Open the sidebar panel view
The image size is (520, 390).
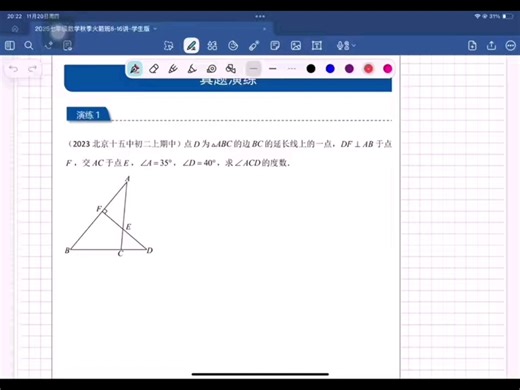click(x=10, y=45)
